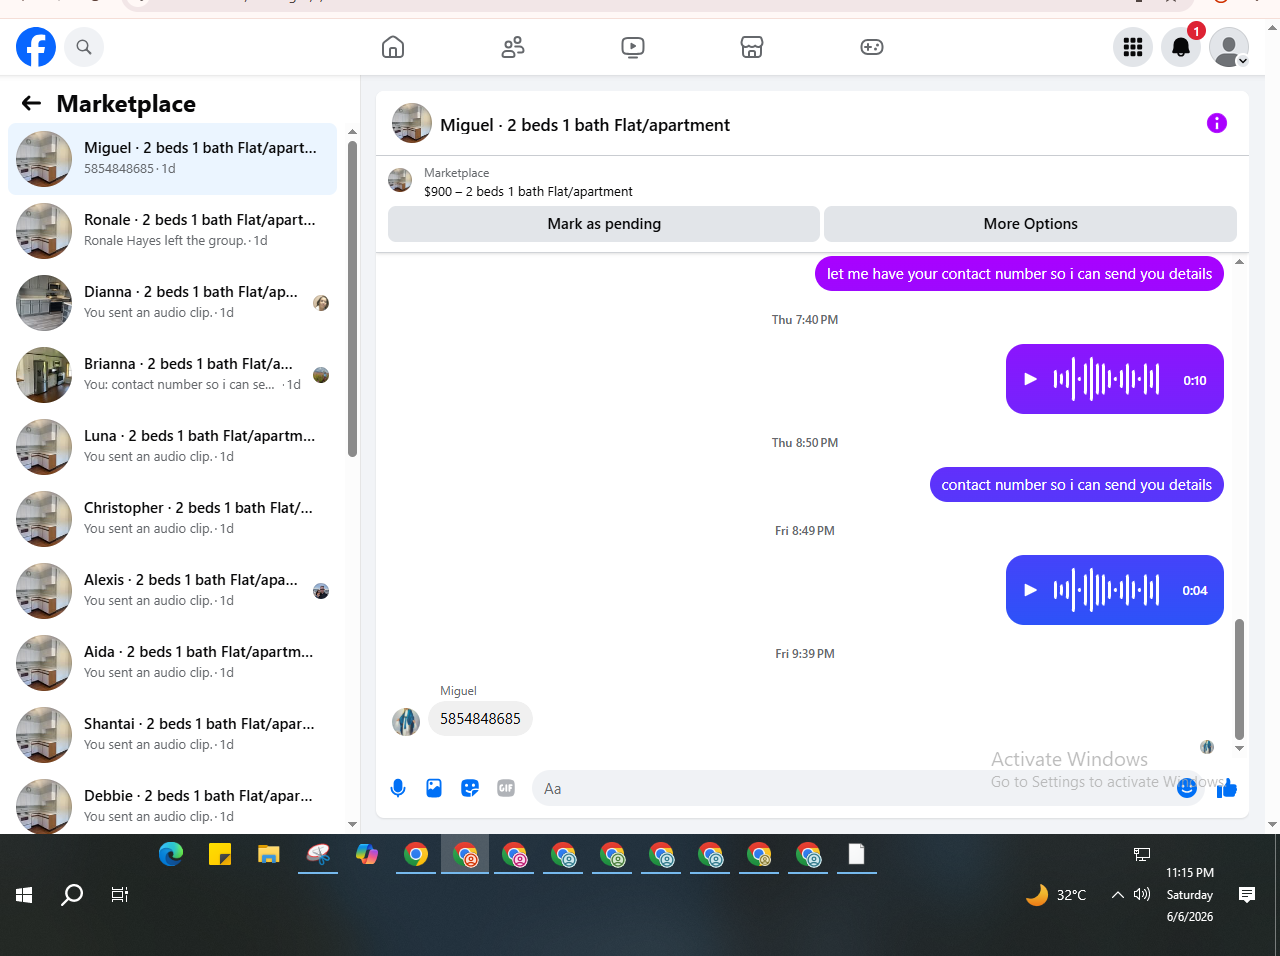Open the GIF picker
Image resolution: width=1280 pixels, height=956 pixels.
pyautogui.click(x=506, y=788)
